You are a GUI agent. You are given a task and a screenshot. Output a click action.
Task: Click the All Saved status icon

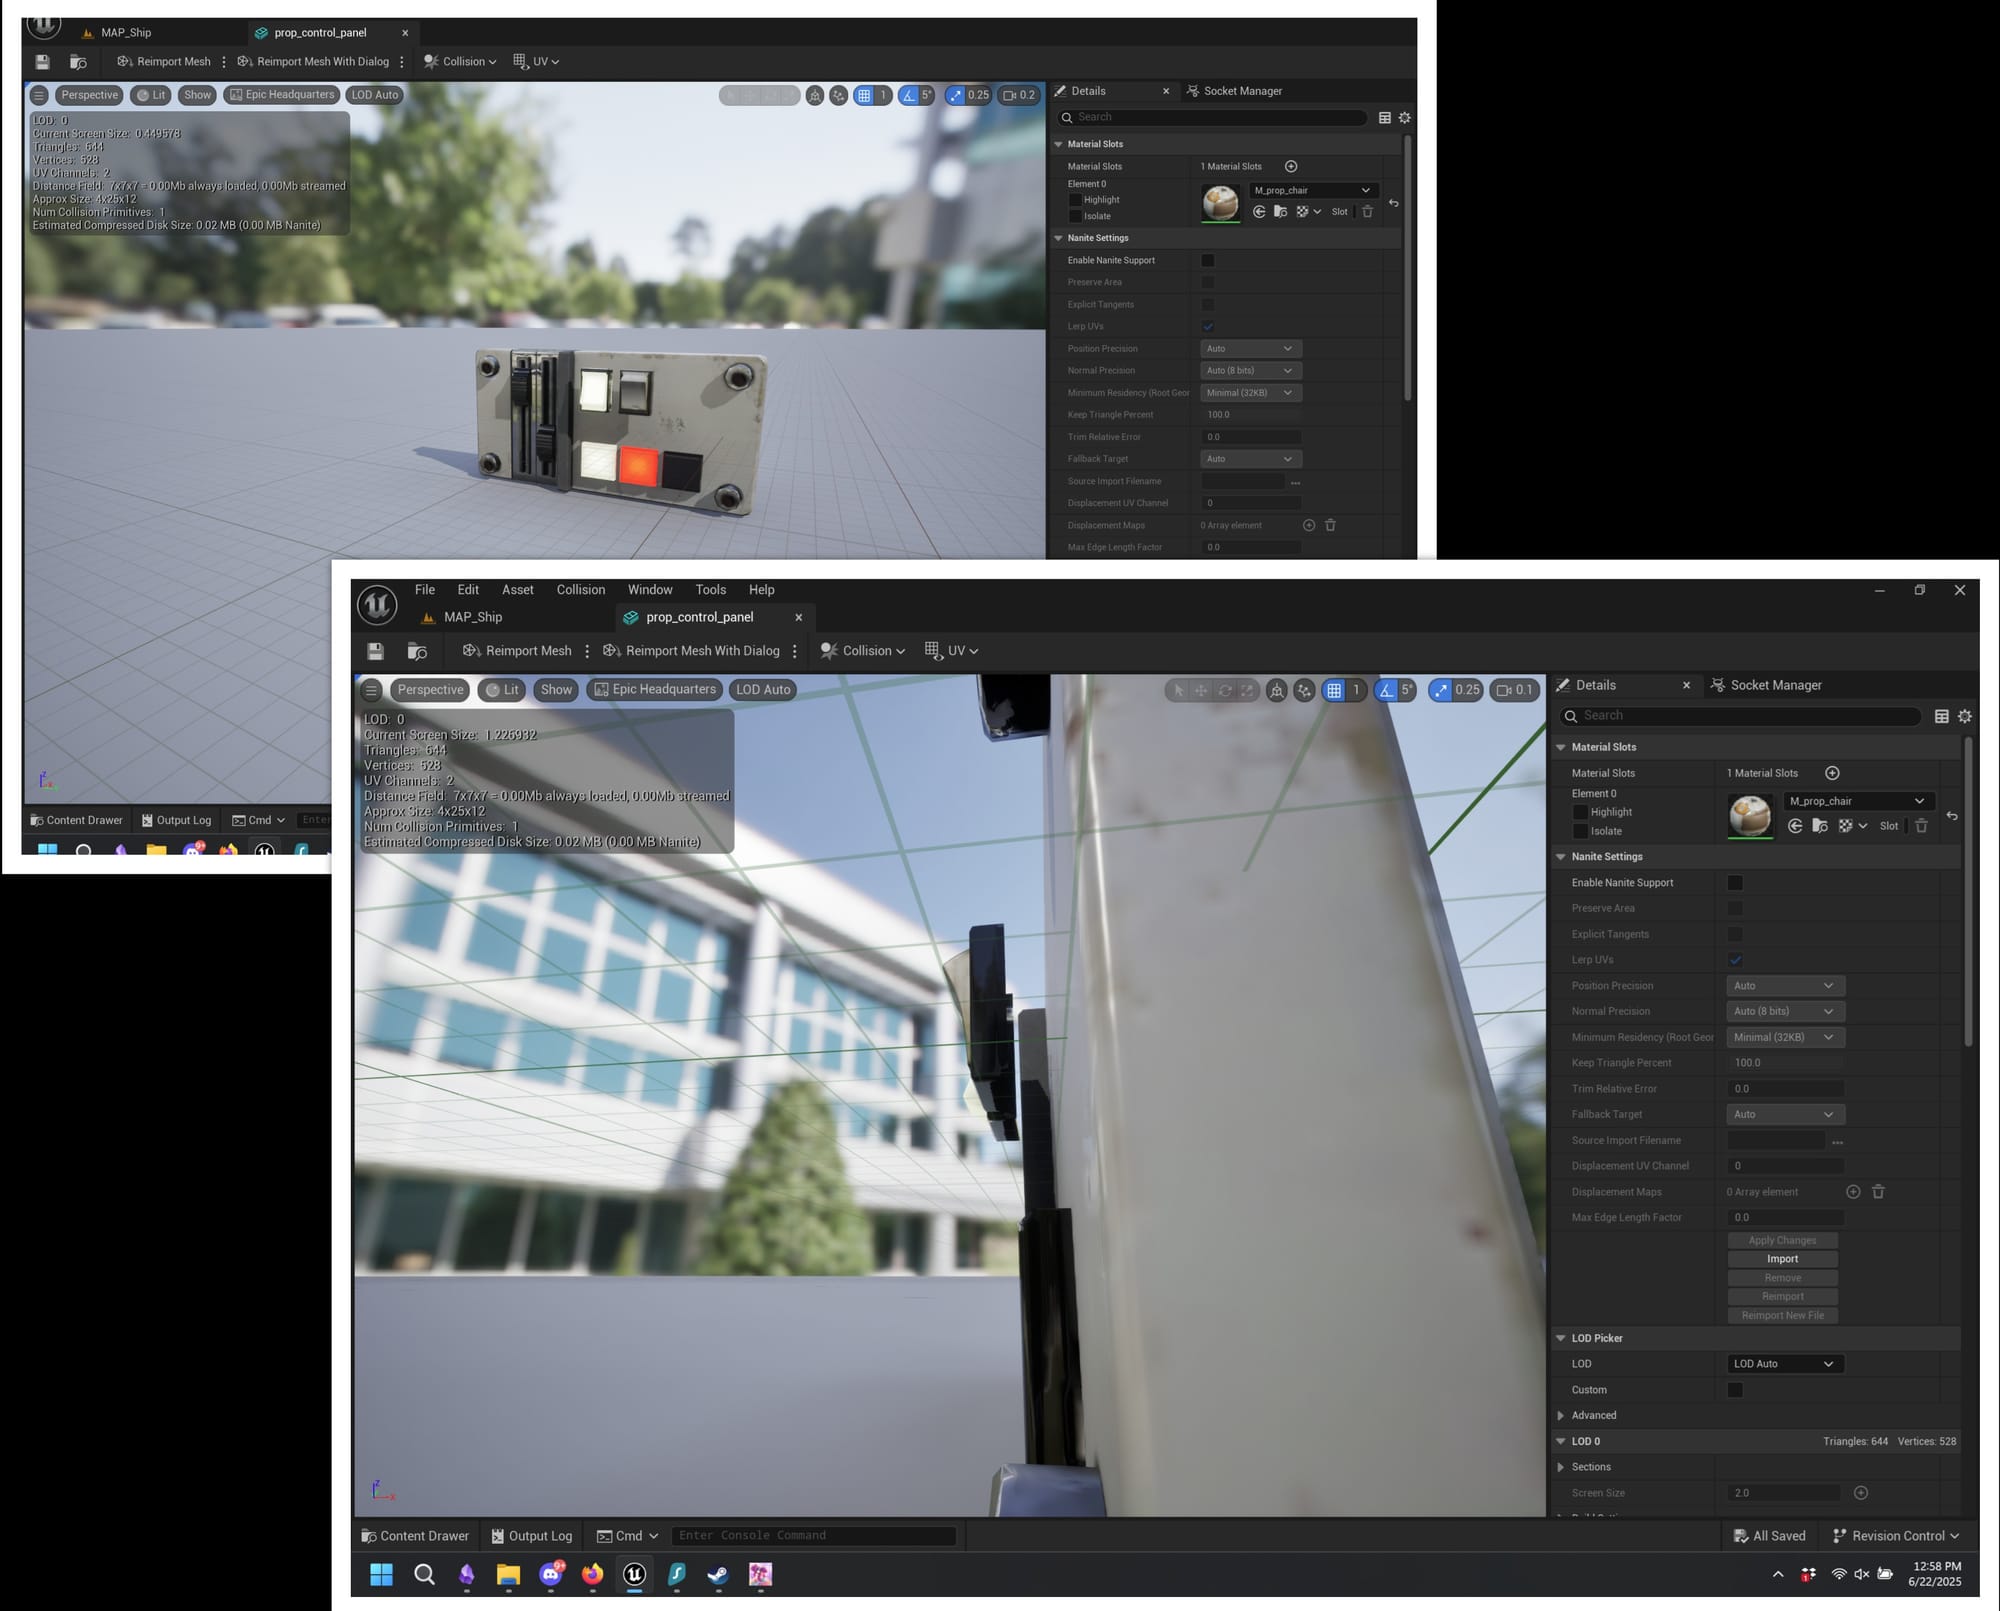point(1741,1536)
